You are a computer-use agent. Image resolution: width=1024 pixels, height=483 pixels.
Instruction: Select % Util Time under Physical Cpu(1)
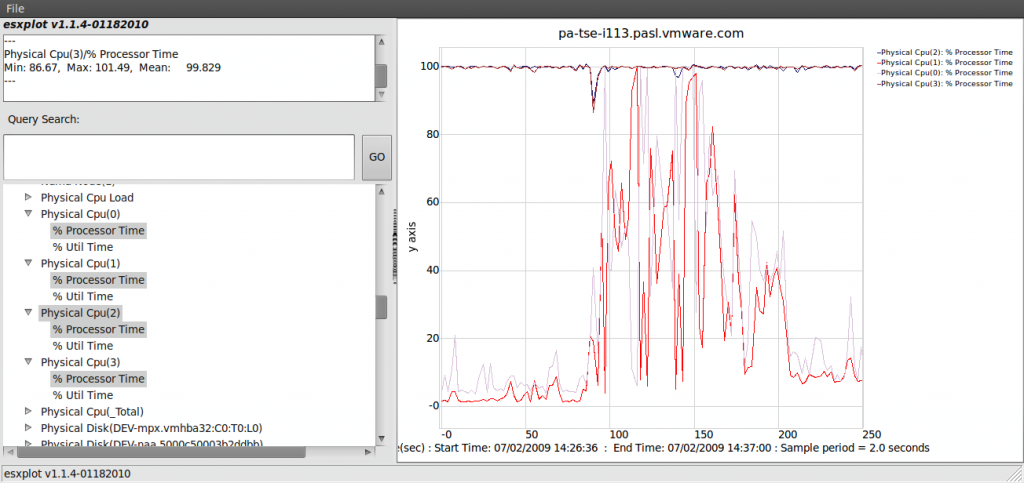(83, 296)
